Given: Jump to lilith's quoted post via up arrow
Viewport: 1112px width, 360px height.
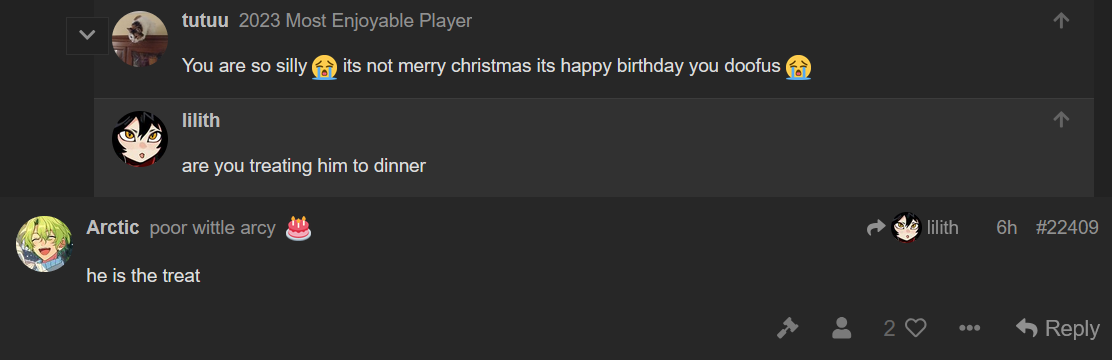Looking at the screenshot, I should (x=1061, y=120).
